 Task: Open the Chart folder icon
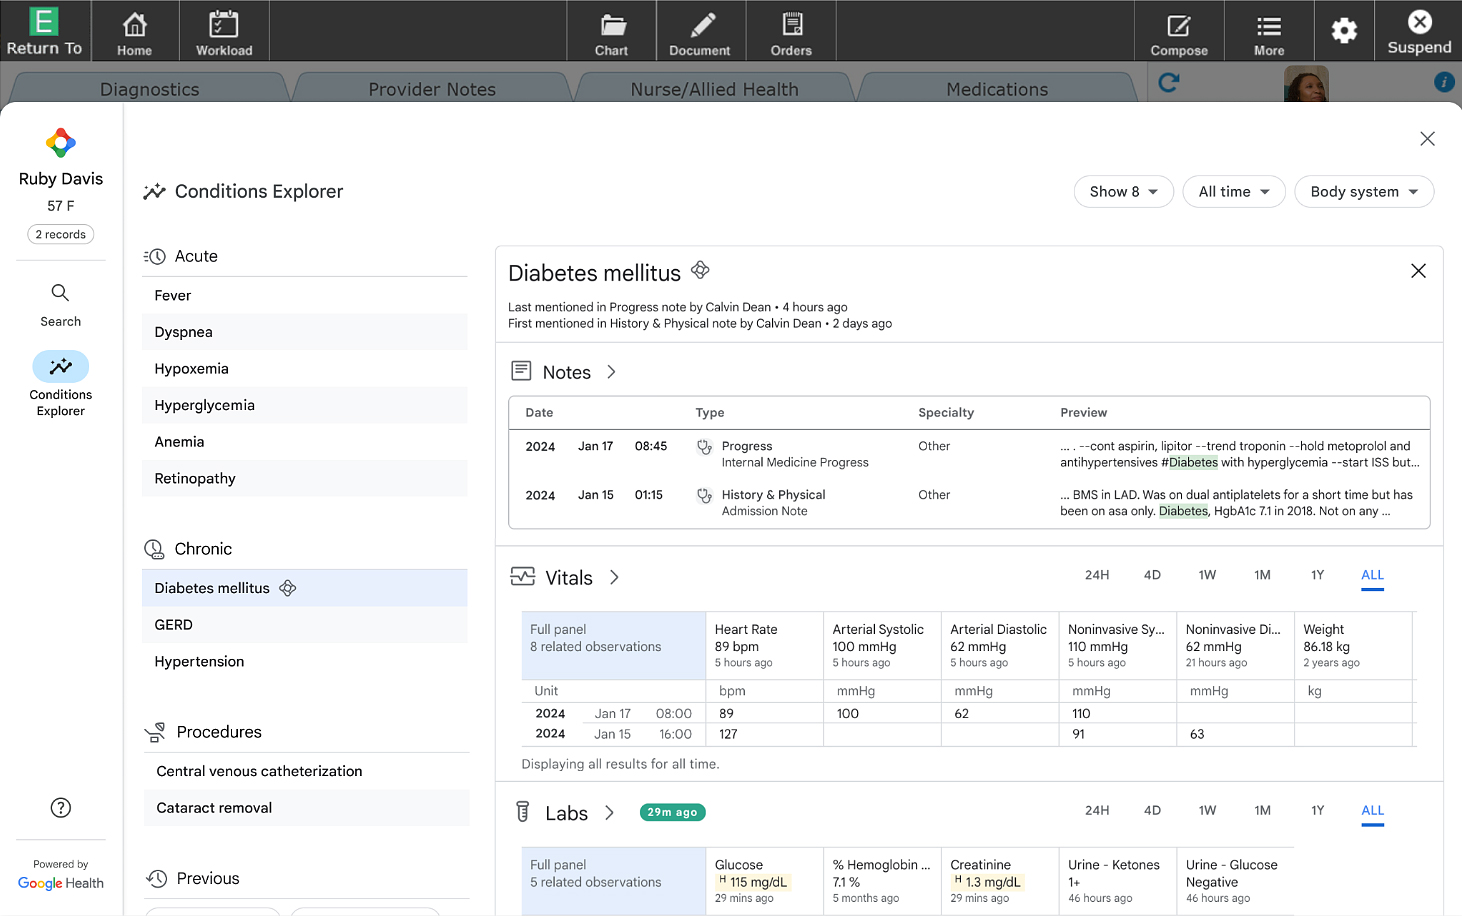click(611, 30)
